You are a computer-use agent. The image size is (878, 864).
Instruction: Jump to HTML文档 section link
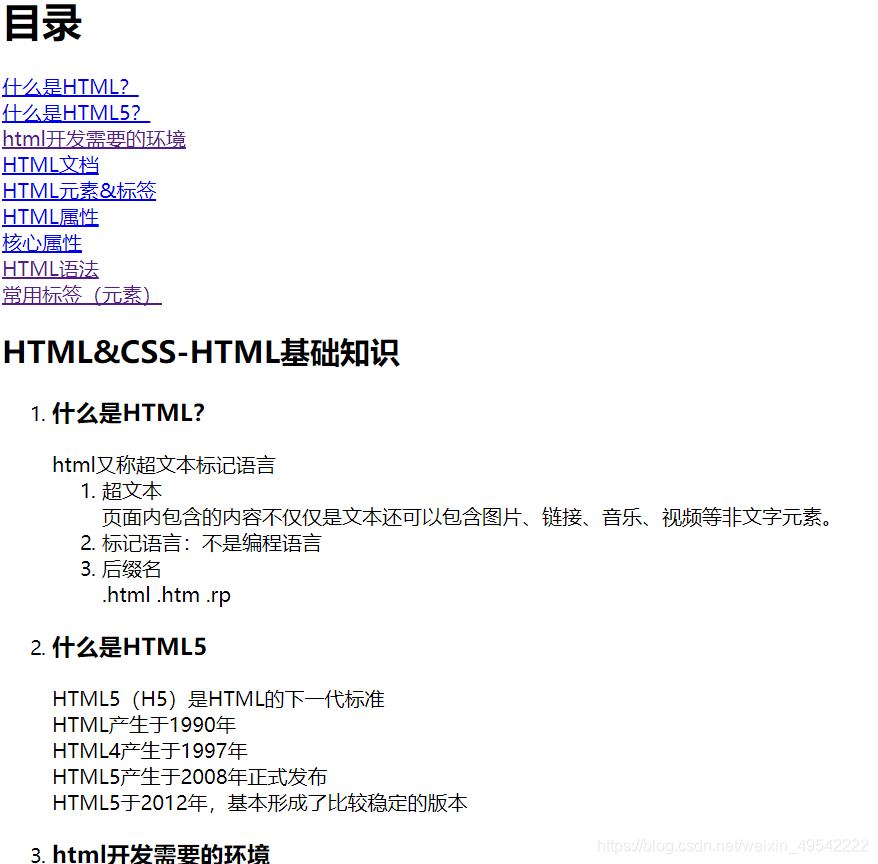(x=50, y=165)
